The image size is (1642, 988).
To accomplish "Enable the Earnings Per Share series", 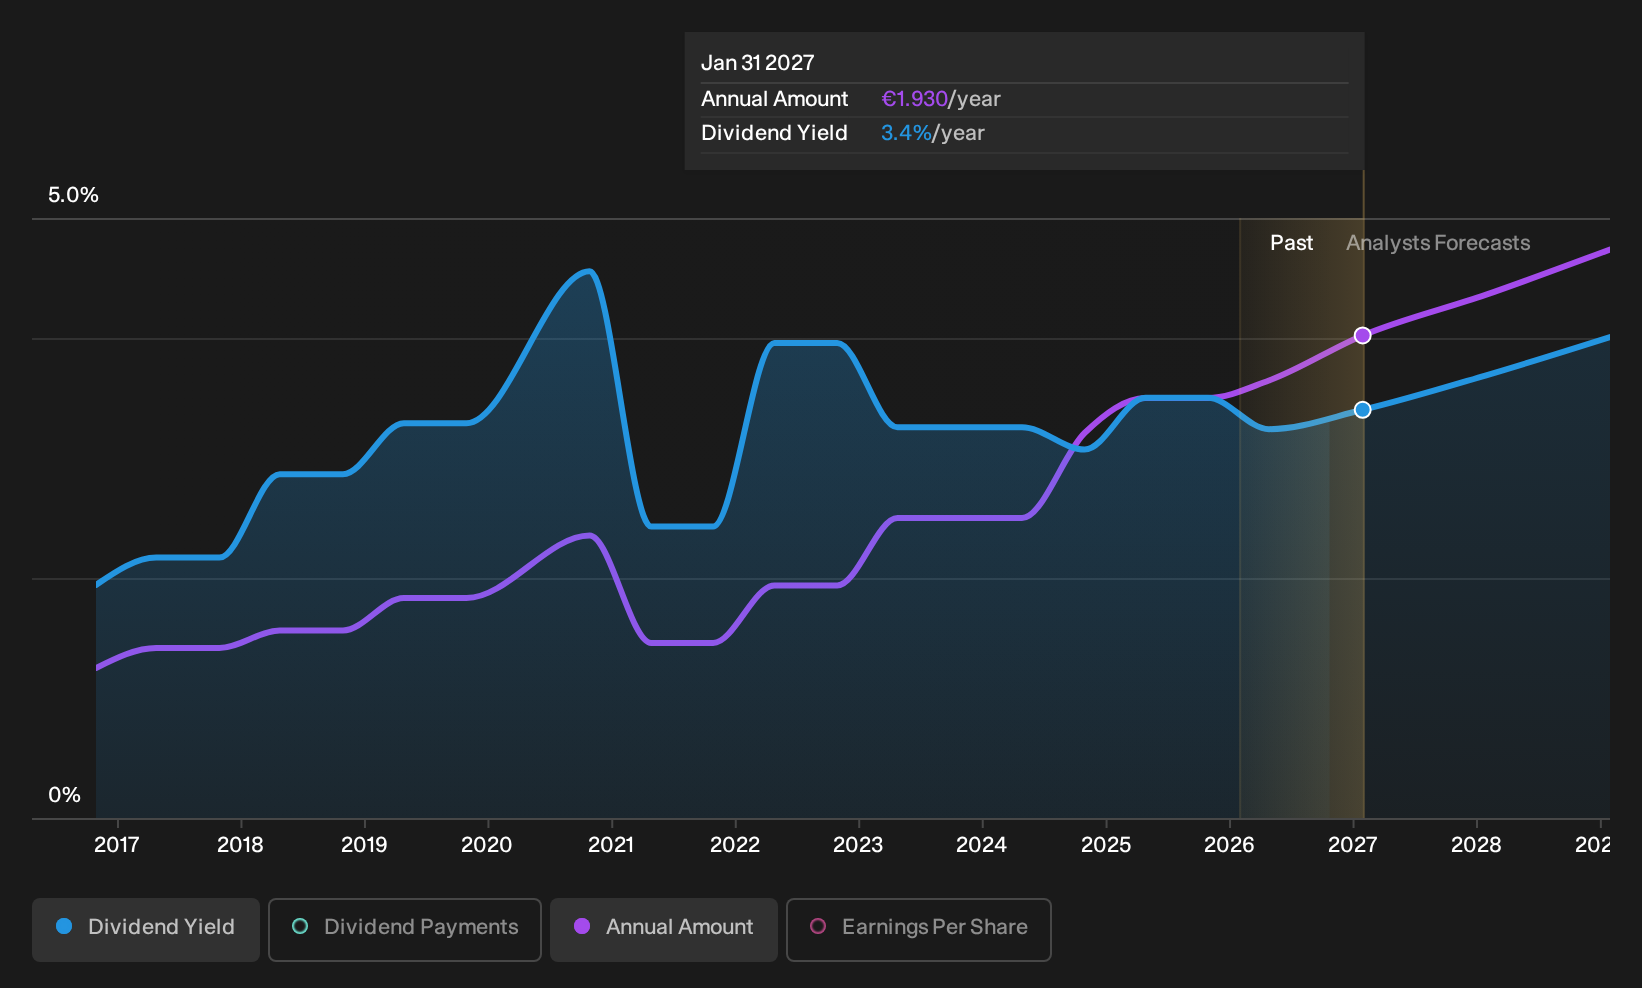I will point(919,929).
